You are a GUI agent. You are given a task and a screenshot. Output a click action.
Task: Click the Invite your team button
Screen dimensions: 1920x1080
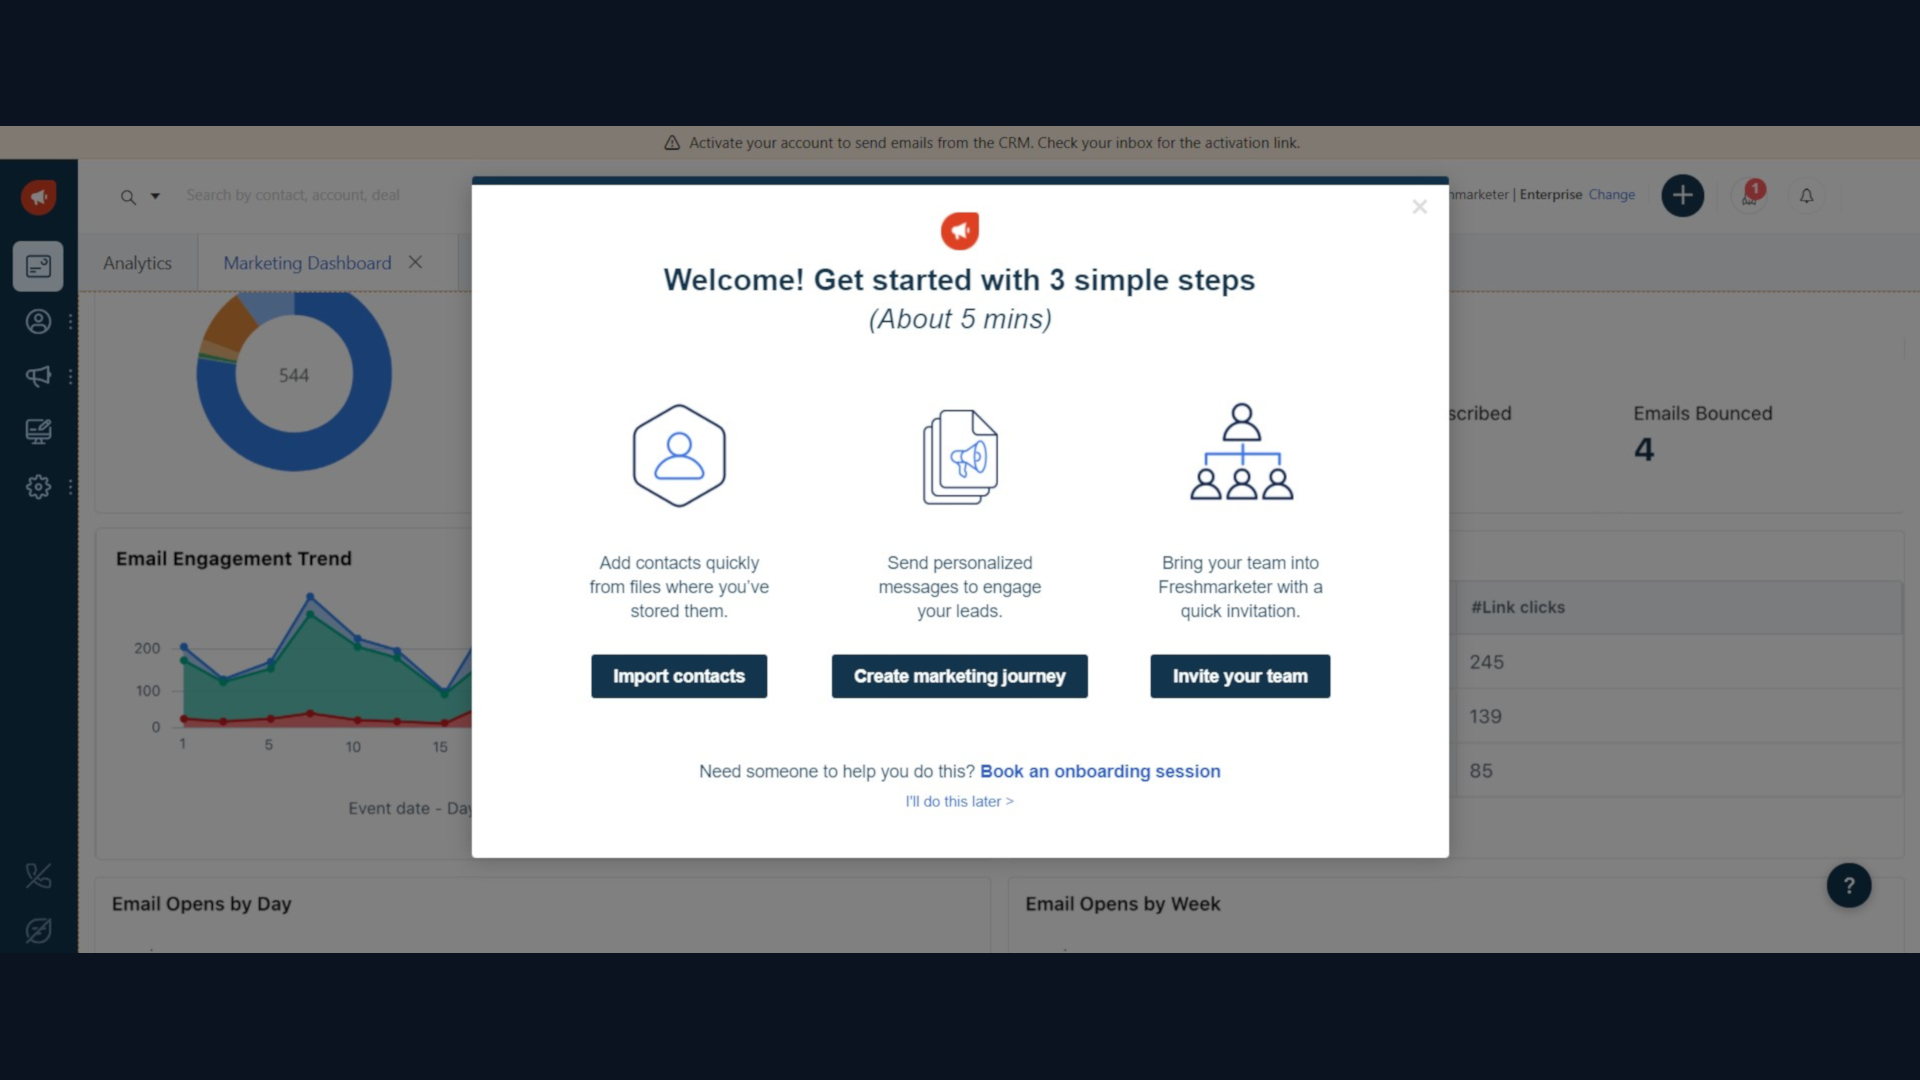(1240, 675)
